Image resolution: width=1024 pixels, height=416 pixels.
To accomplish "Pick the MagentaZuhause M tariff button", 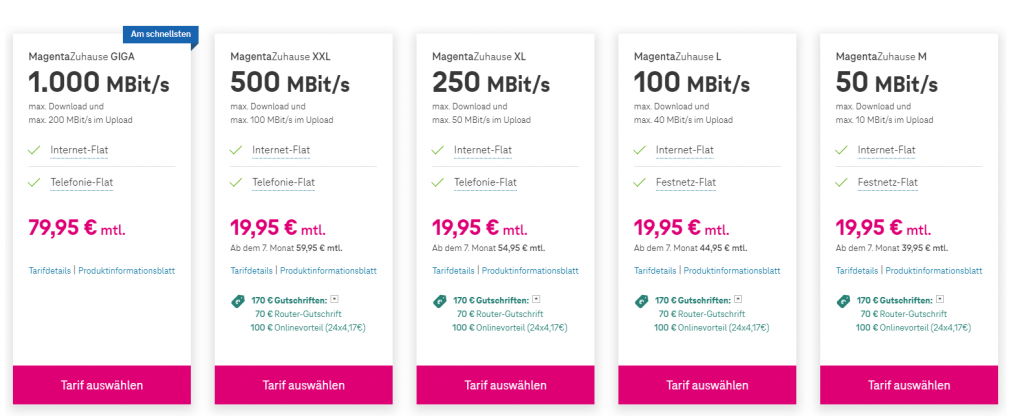I will click(909, 385).
